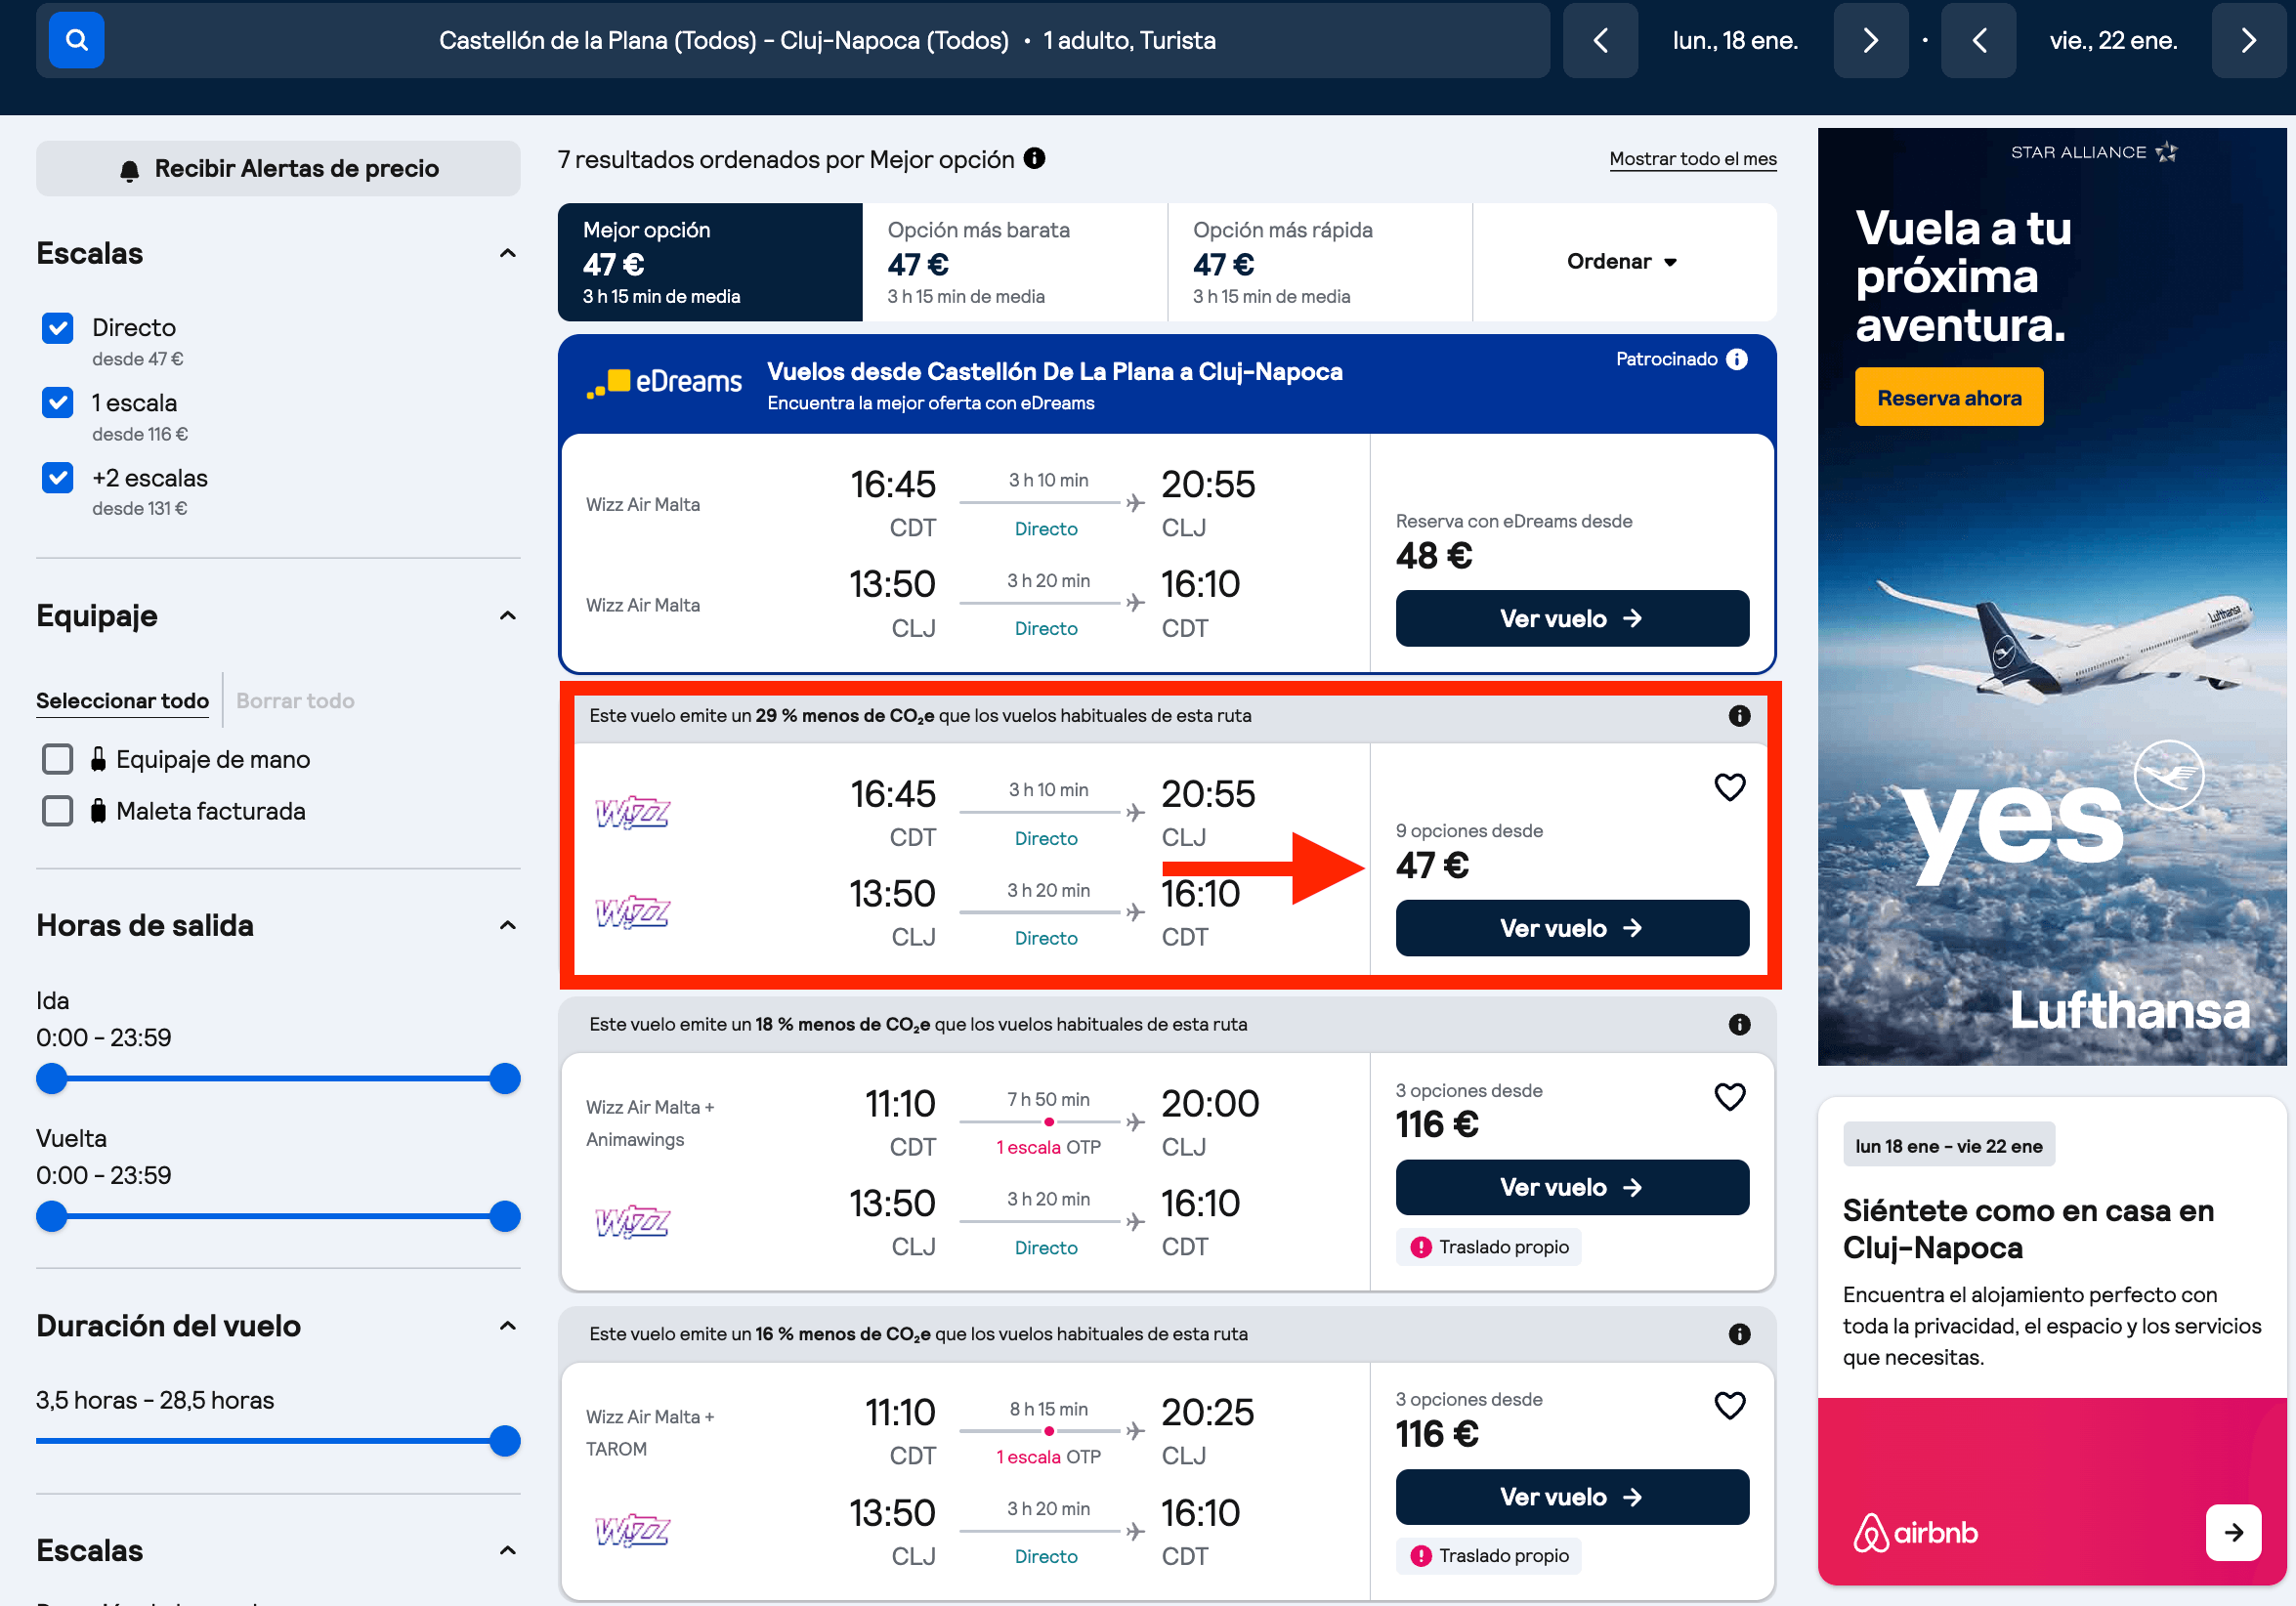2296x1606 pixels.
Task: Show info about Mejor opción sorting
Action: 1034,158
